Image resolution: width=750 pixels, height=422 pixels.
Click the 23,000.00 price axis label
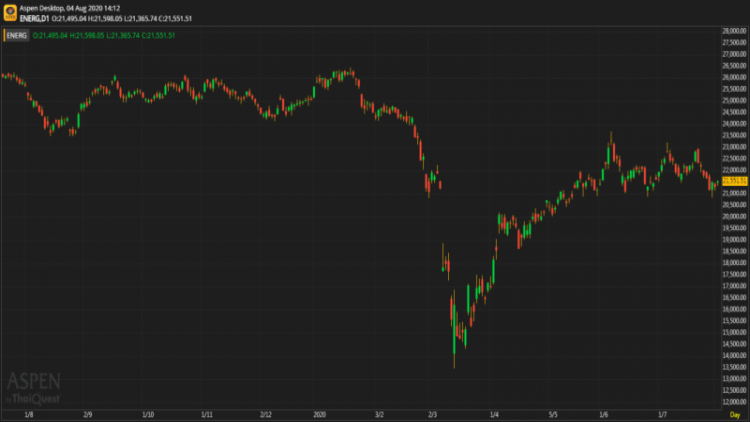735,147
